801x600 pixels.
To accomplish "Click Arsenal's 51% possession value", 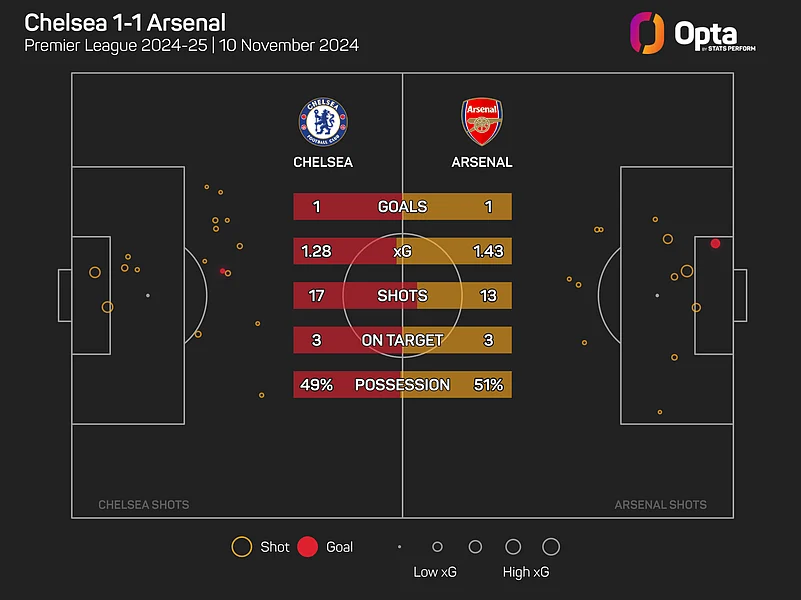I will 488,385.
